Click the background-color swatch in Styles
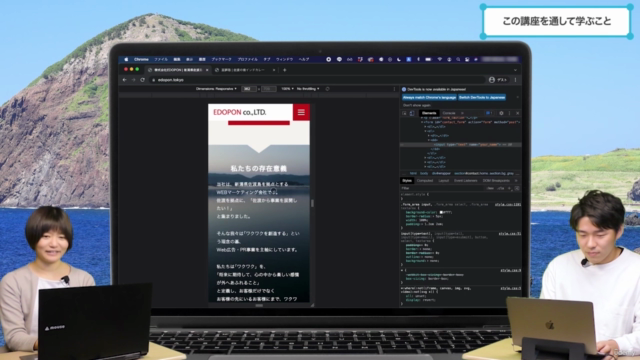 441,212
